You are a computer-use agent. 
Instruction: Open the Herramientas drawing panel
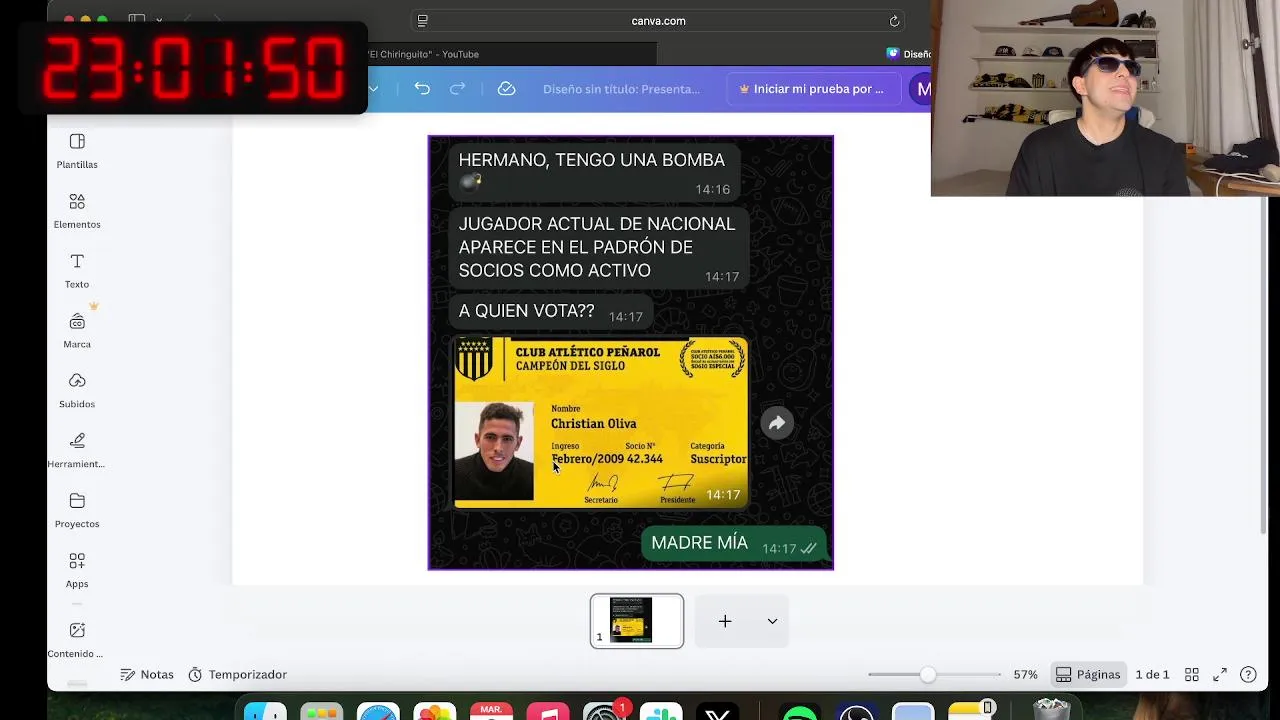point(77,451)
